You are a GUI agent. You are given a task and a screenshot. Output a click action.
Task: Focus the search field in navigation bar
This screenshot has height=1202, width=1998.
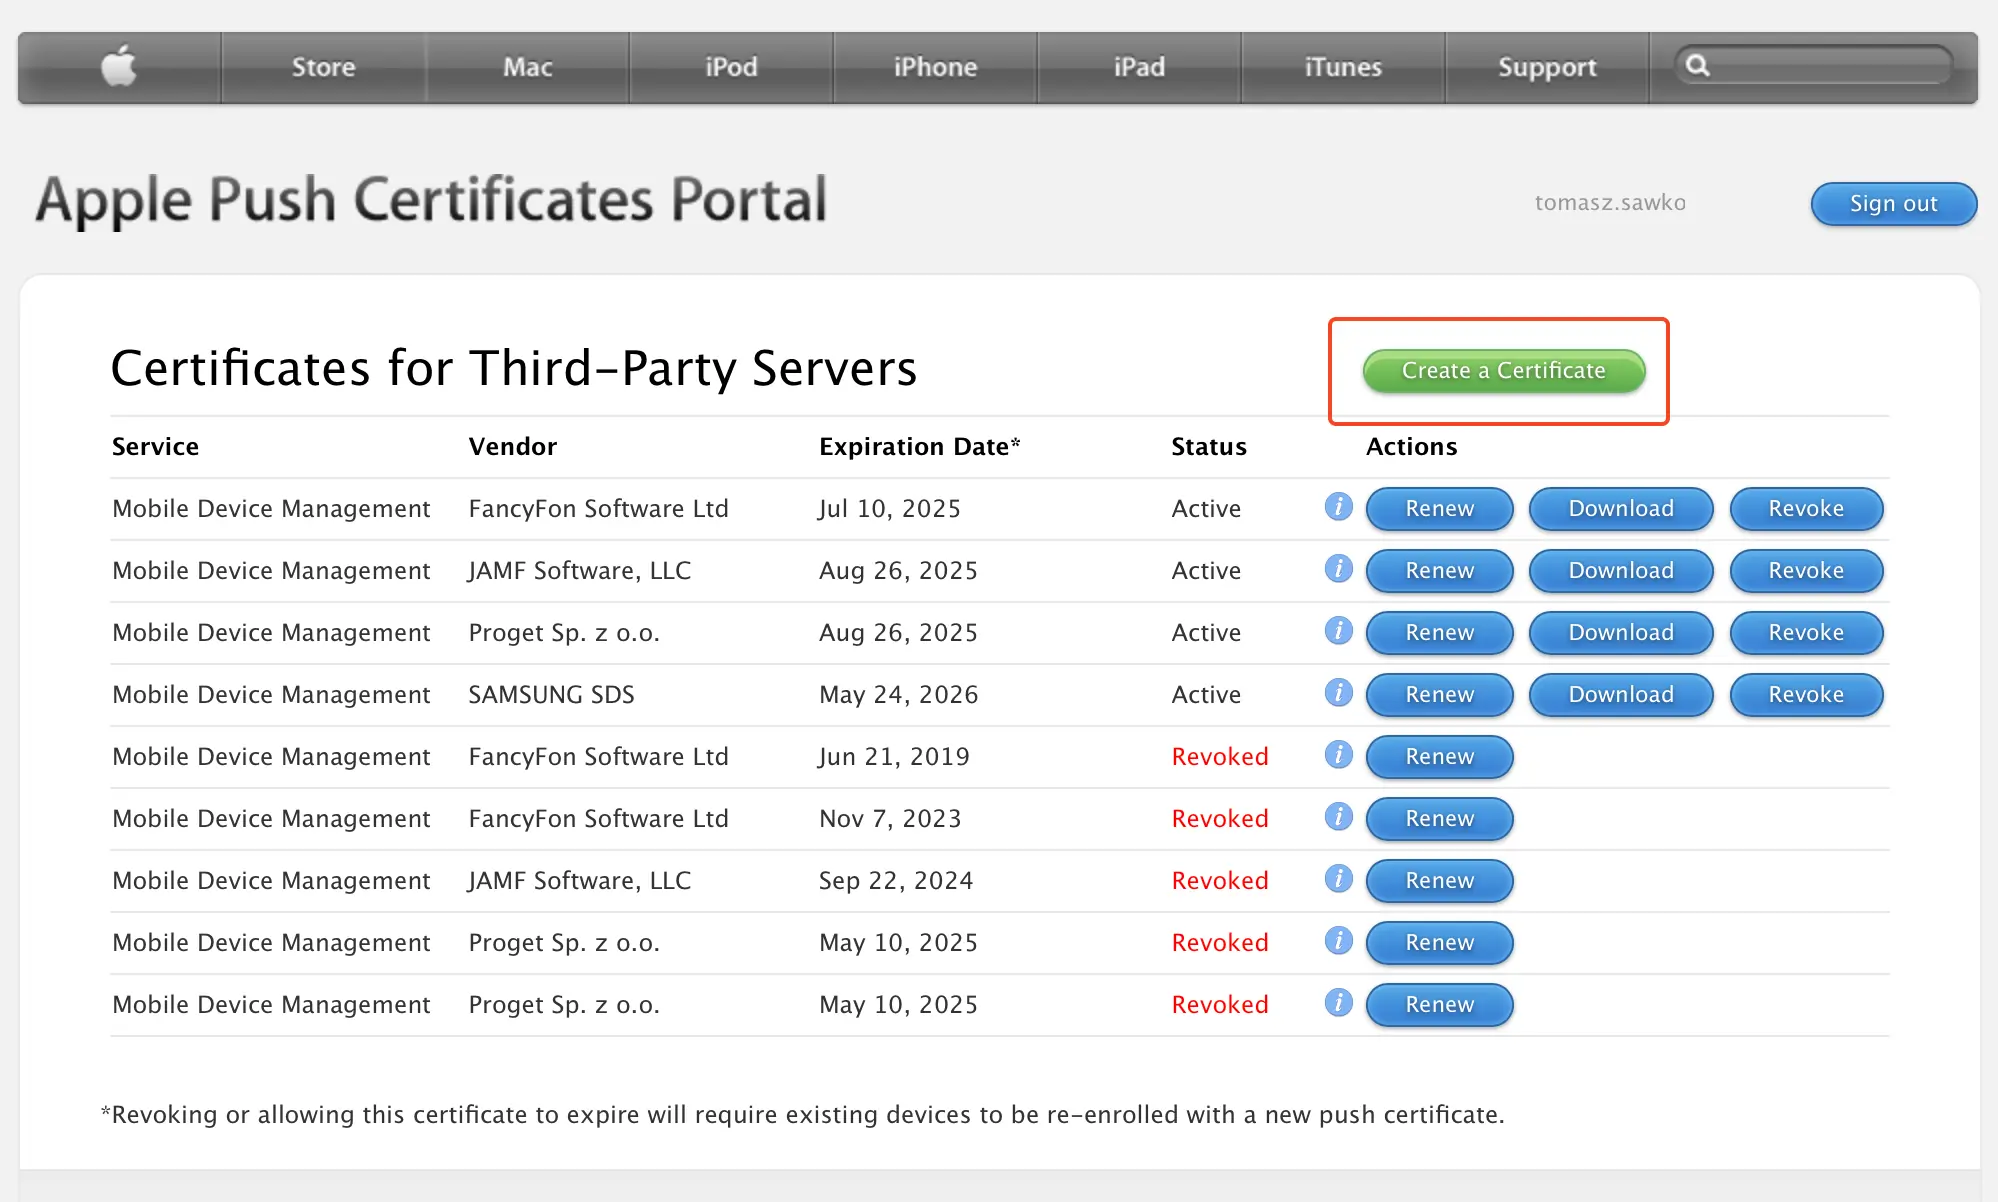pos(1813,66)
